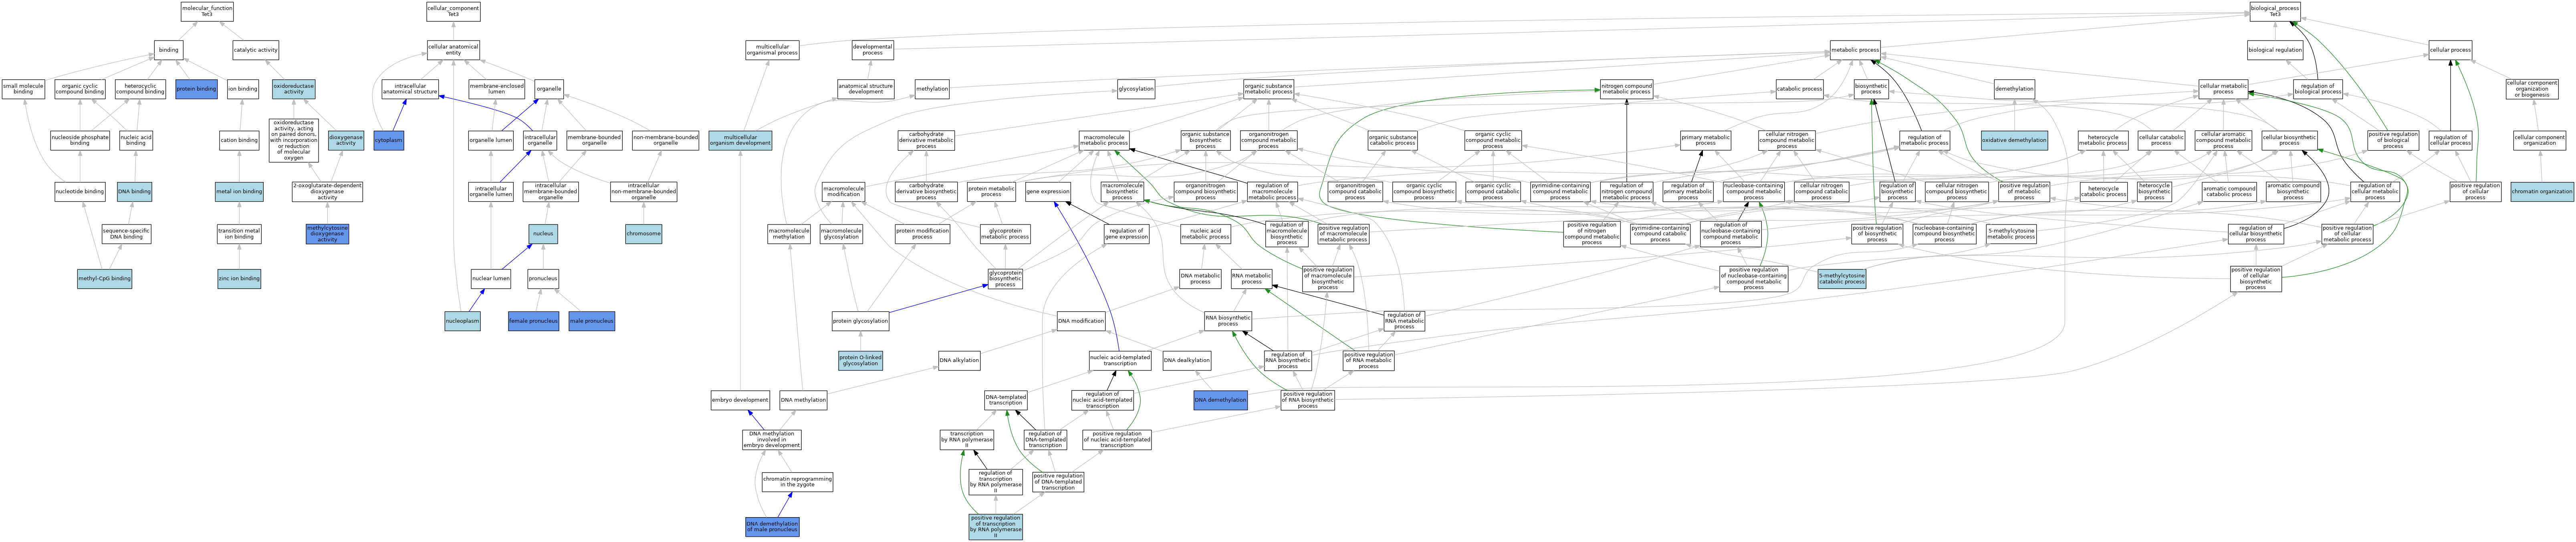
Task: Select the 'male pronucleus' node
Action: point(591,321)
